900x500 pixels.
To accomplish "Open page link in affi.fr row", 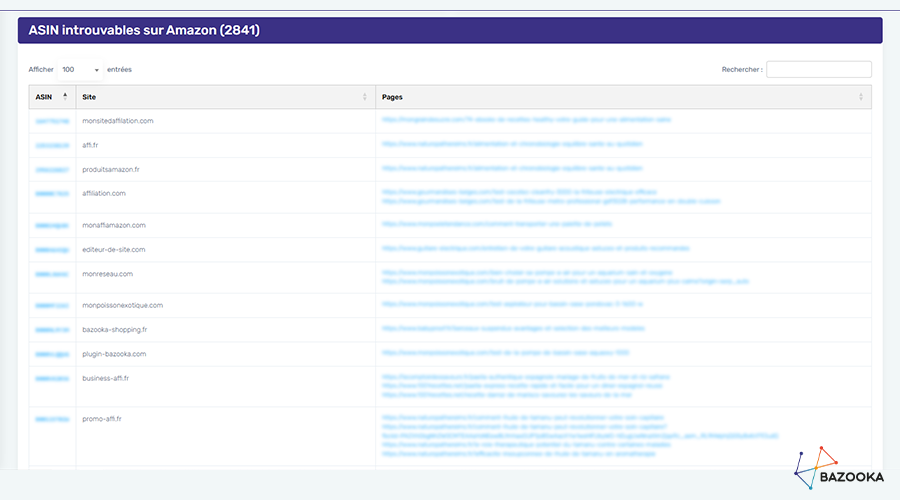I will pos(512,144).
